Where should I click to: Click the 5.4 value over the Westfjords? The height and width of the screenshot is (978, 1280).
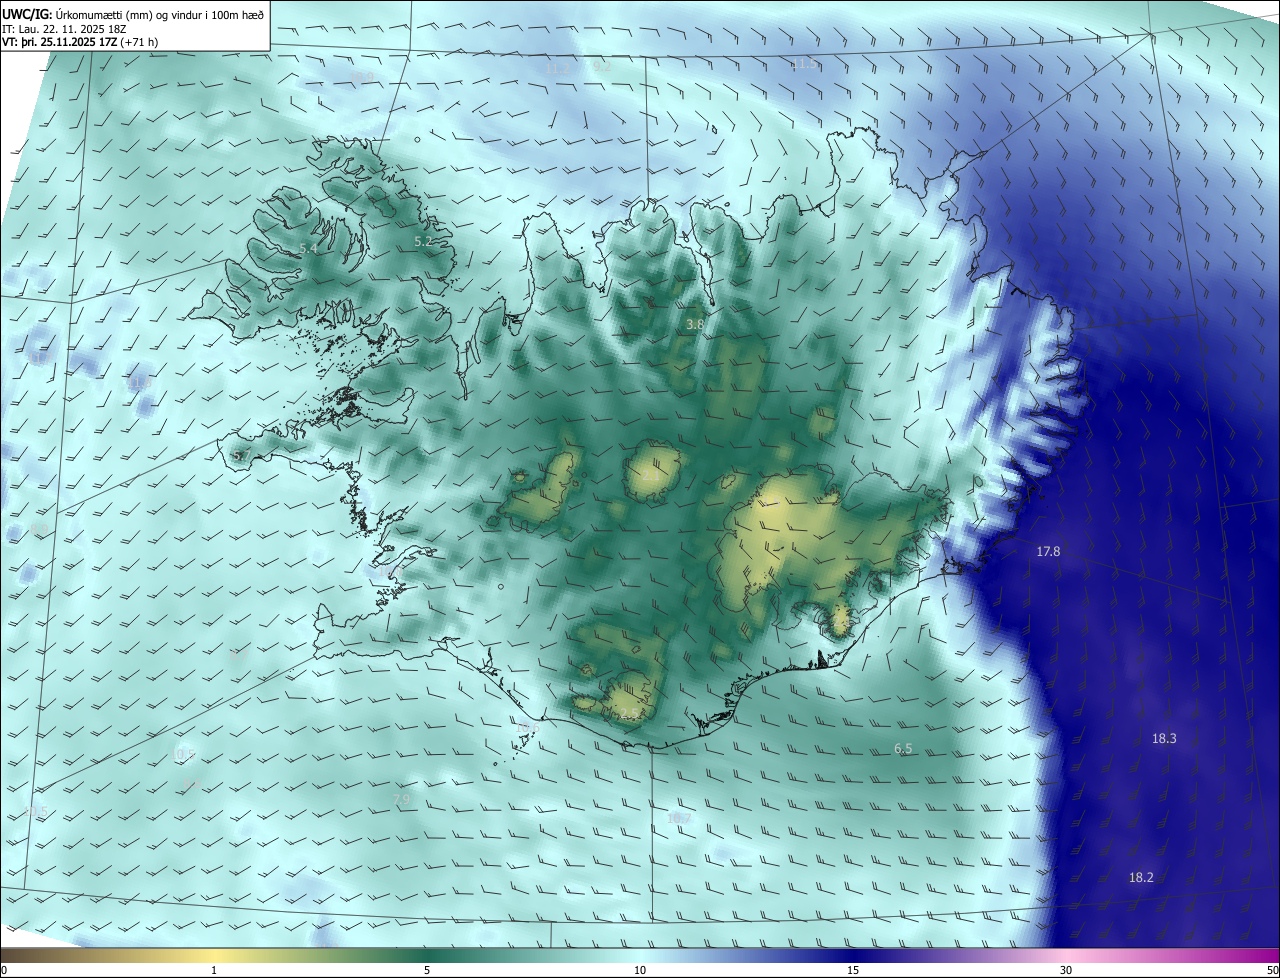309,248
